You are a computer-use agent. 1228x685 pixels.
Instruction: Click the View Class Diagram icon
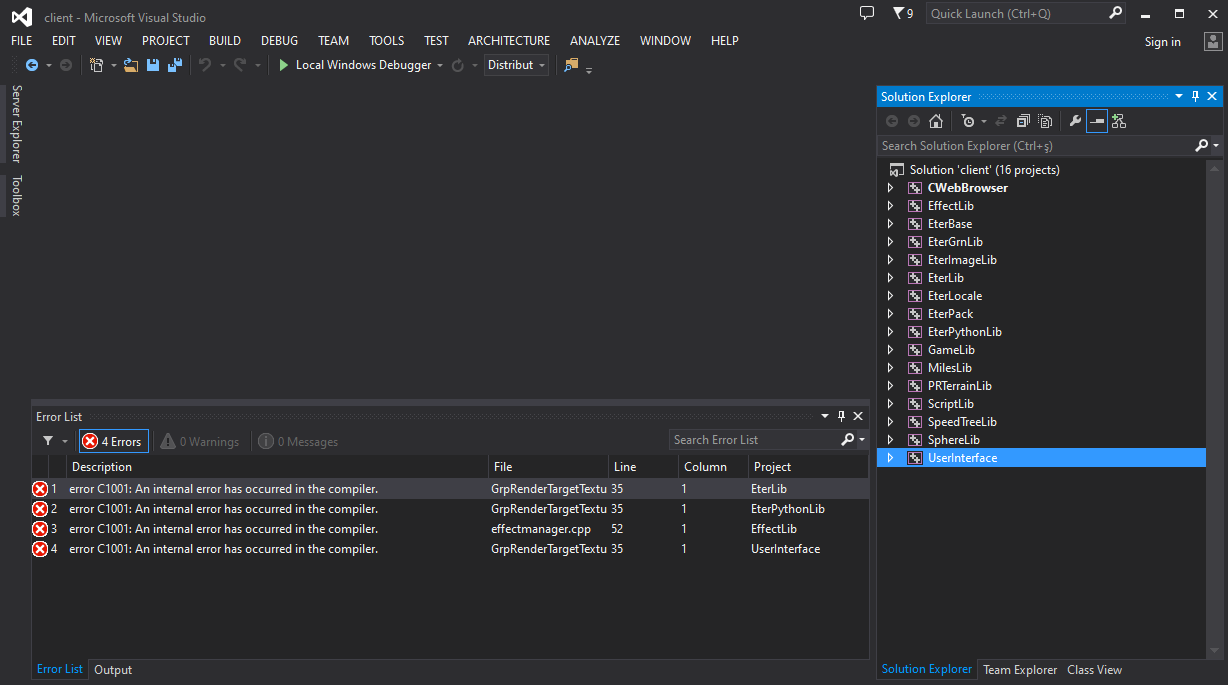click(1119, 121)
